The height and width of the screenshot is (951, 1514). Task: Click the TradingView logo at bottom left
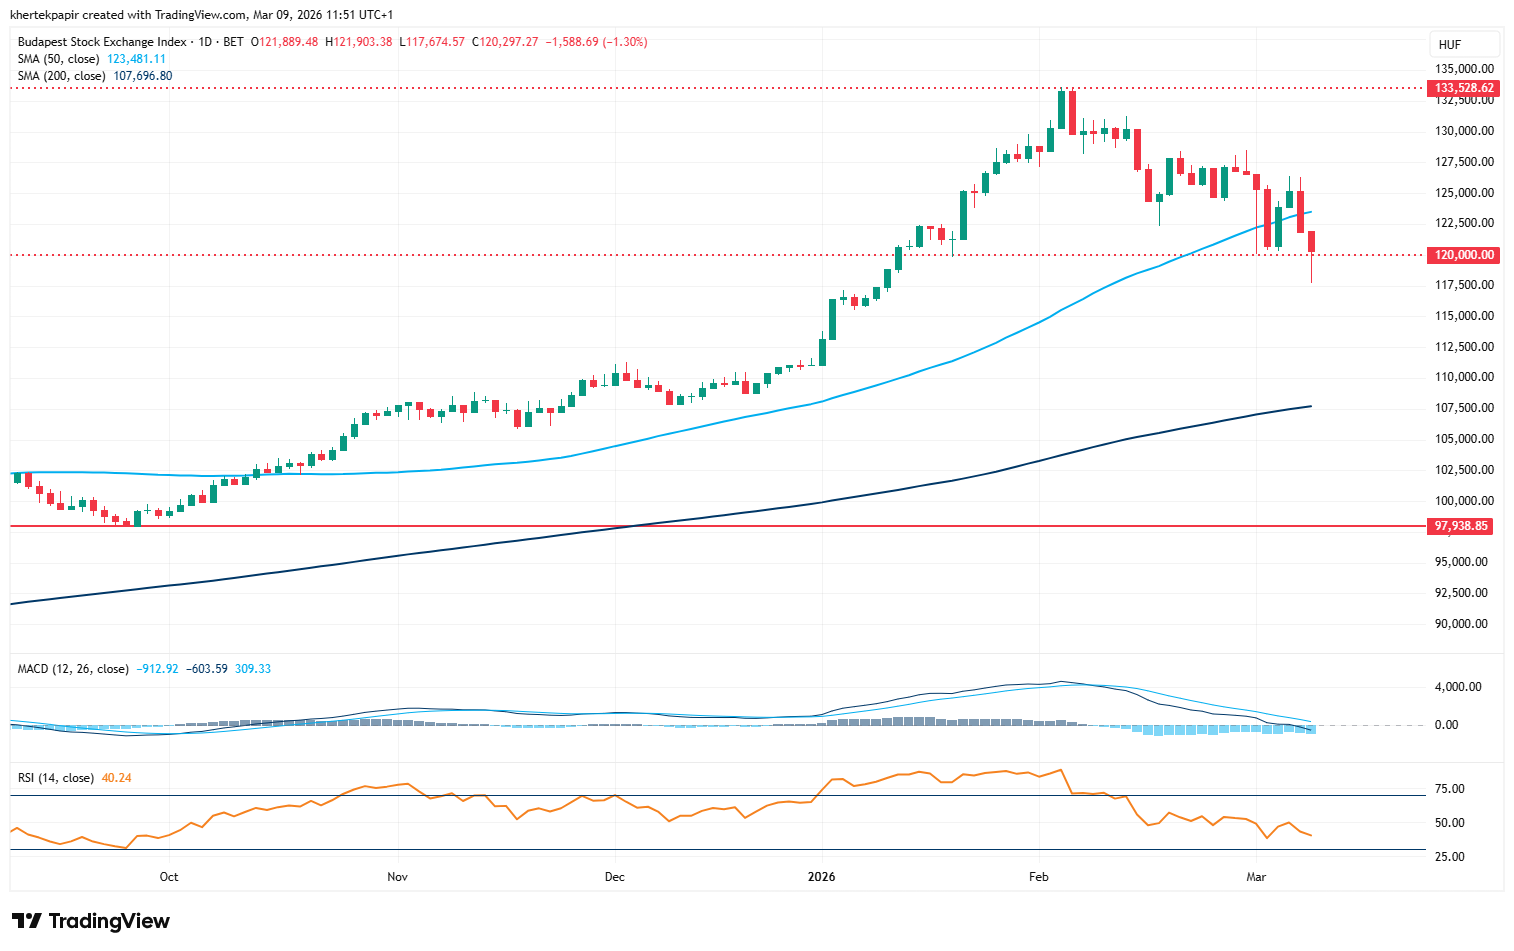coord(91,921)
